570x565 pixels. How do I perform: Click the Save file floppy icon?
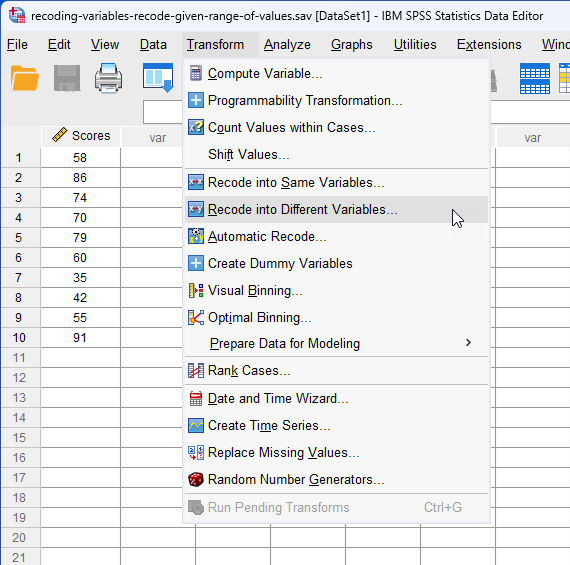67,78
